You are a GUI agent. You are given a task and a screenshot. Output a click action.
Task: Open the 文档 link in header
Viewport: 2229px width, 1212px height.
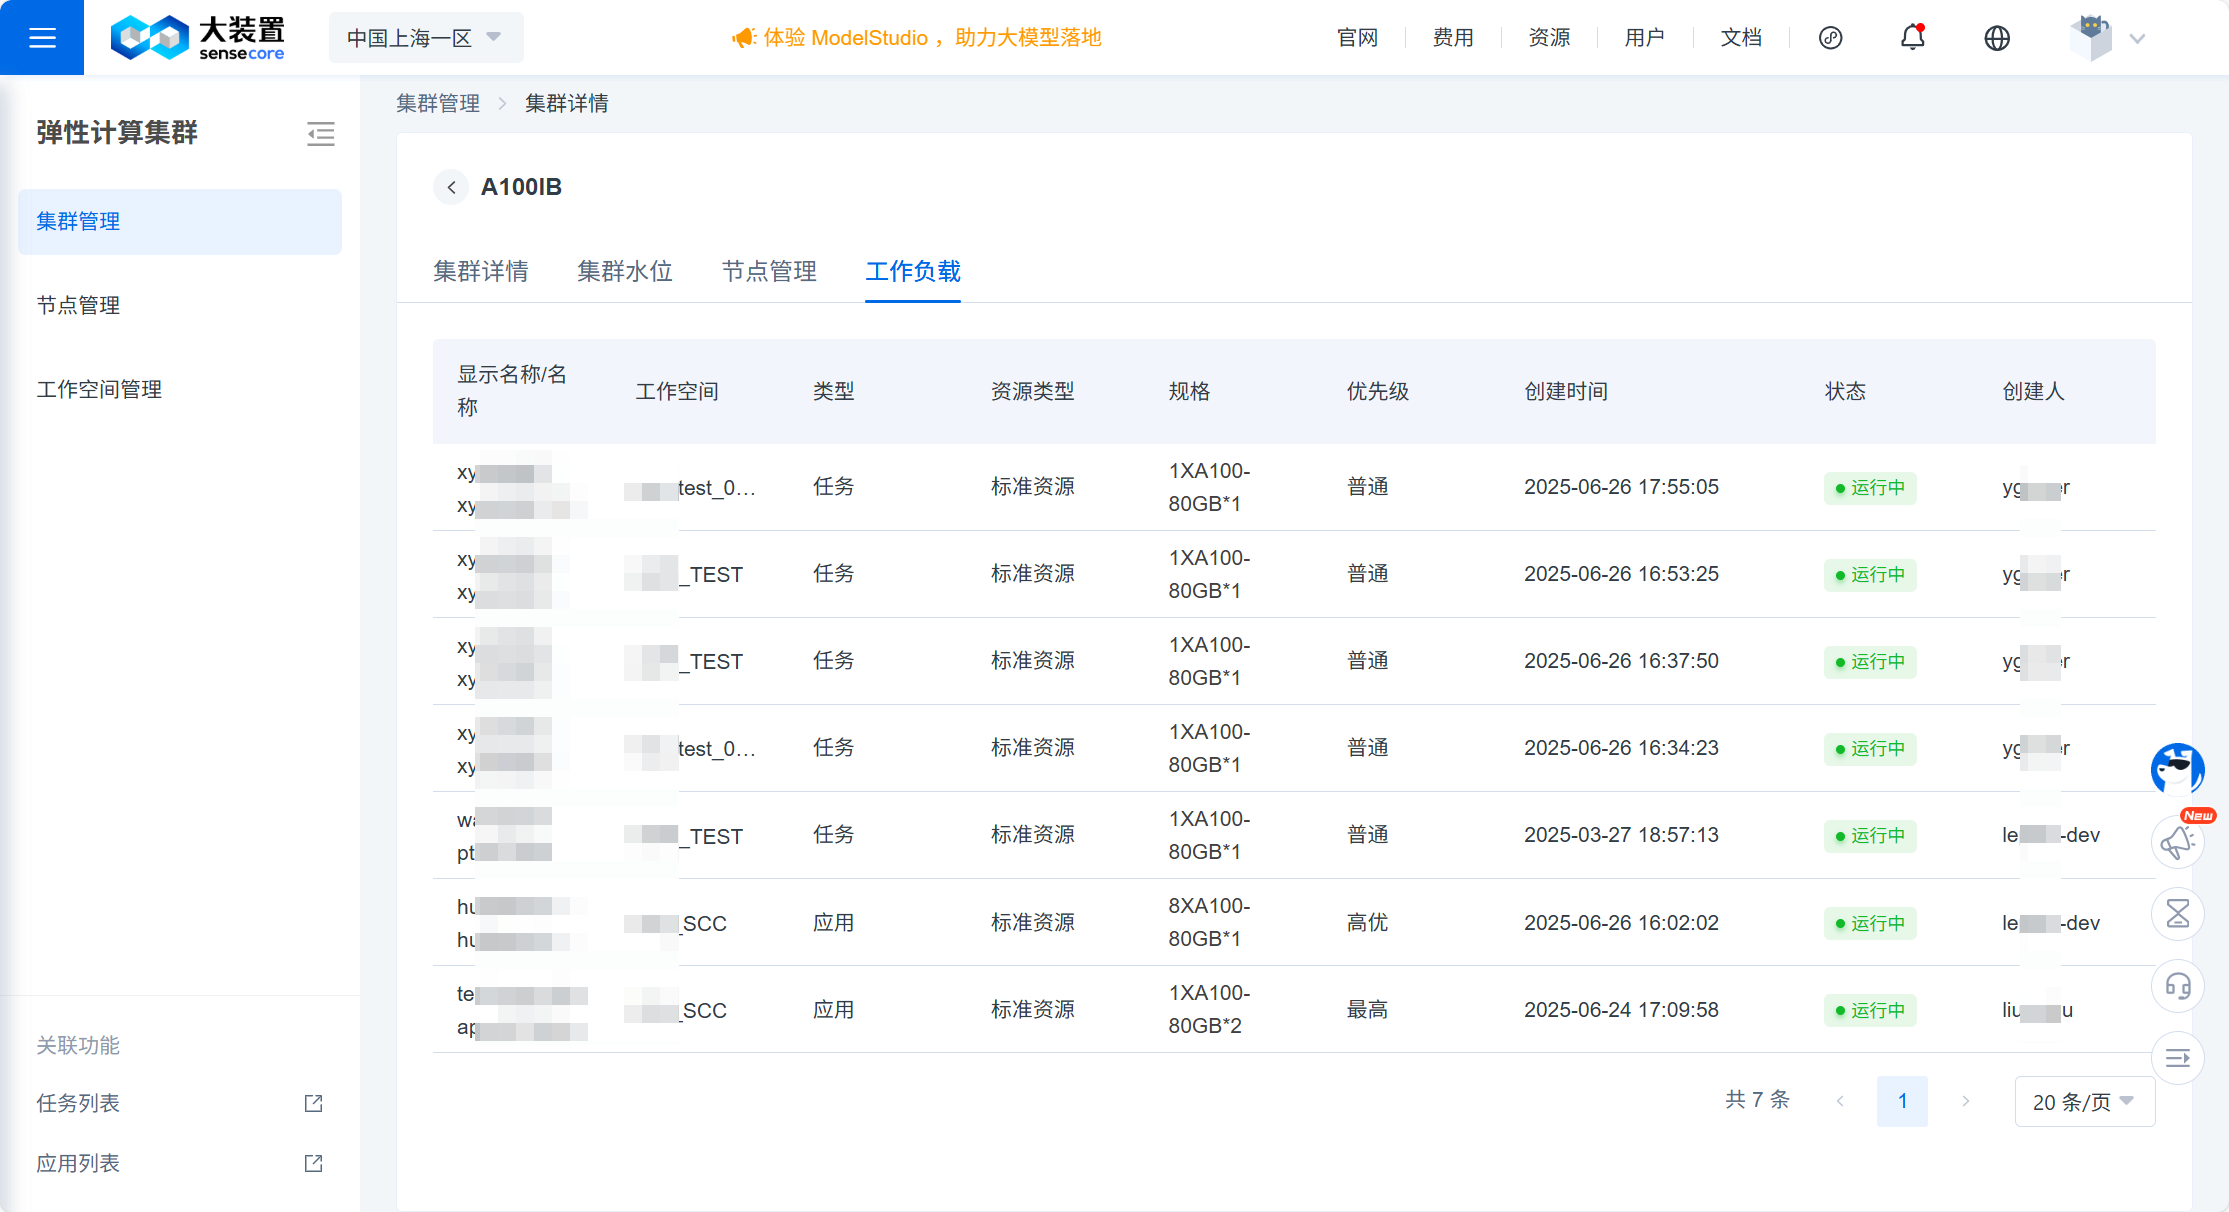tap(1740, 38)
